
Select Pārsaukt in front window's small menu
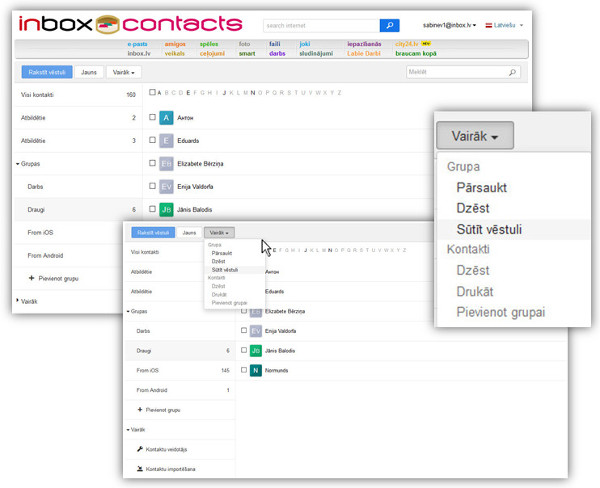coord(222,253)
